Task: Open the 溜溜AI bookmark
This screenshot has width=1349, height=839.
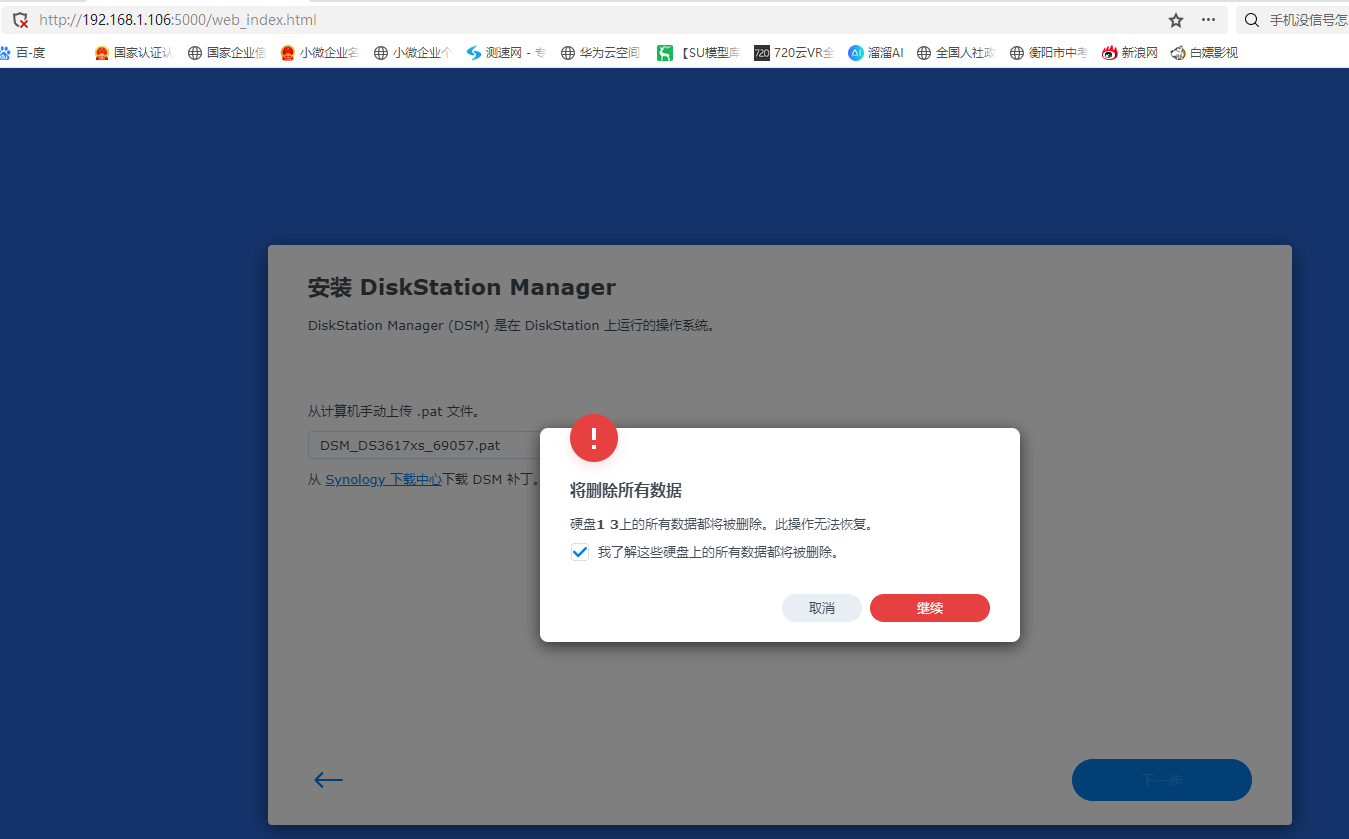Action: pos(876,53)
